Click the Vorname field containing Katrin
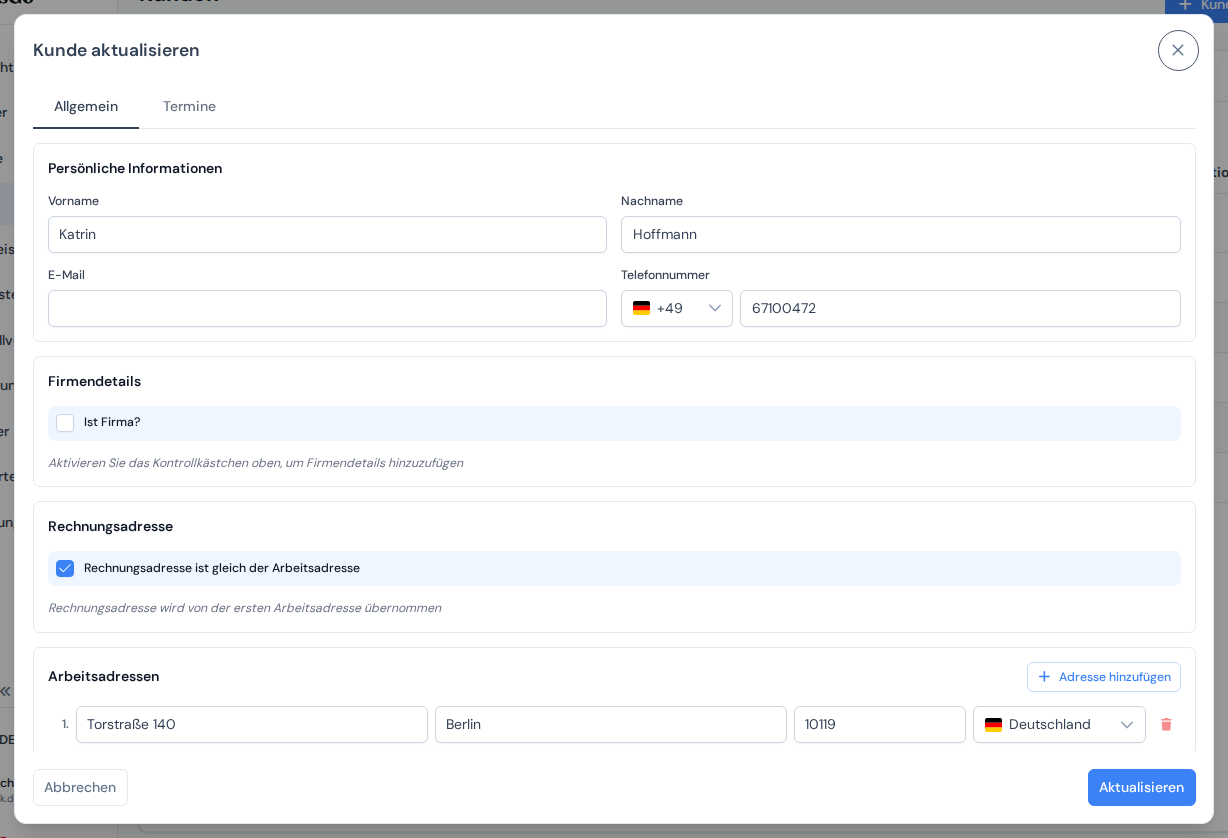 click(327, 234)
